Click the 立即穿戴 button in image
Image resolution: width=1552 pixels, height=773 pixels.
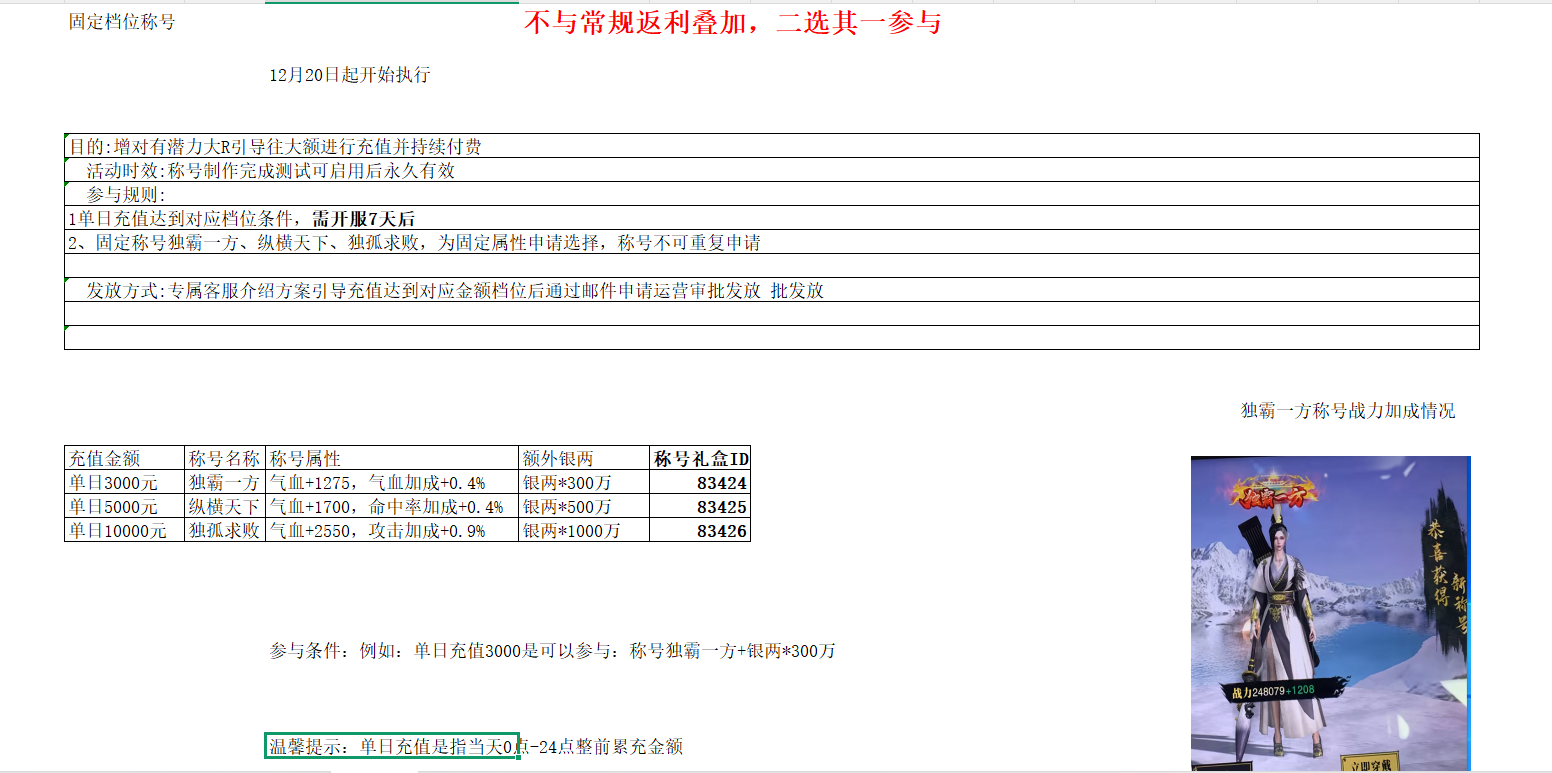(1368, 765)
